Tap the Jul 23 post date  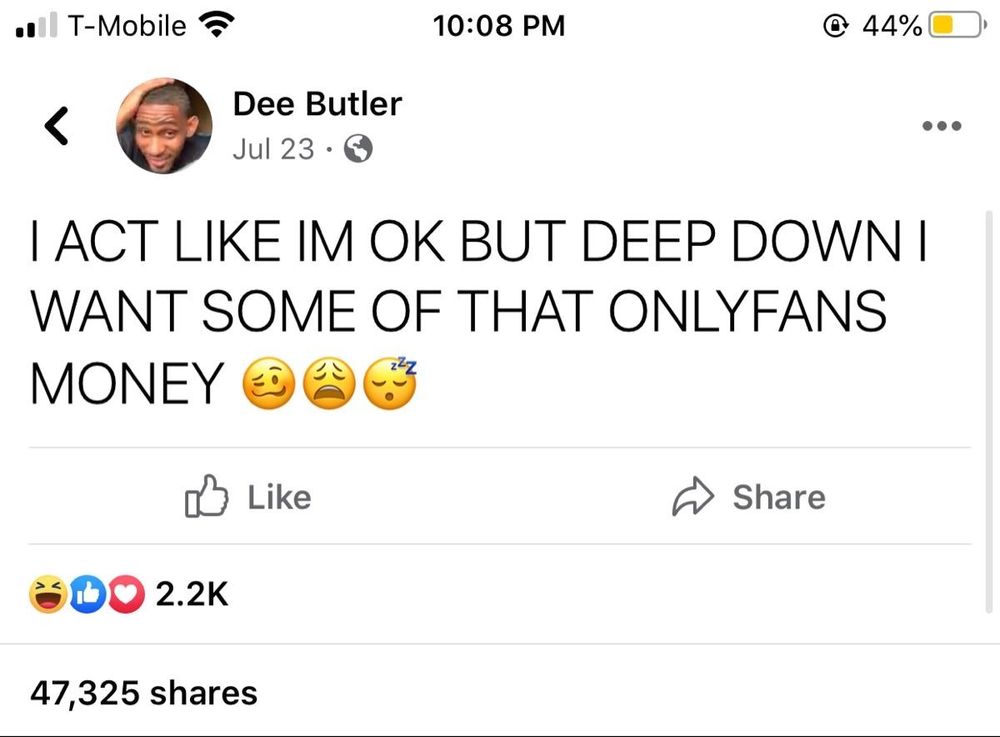pos(273,149)
